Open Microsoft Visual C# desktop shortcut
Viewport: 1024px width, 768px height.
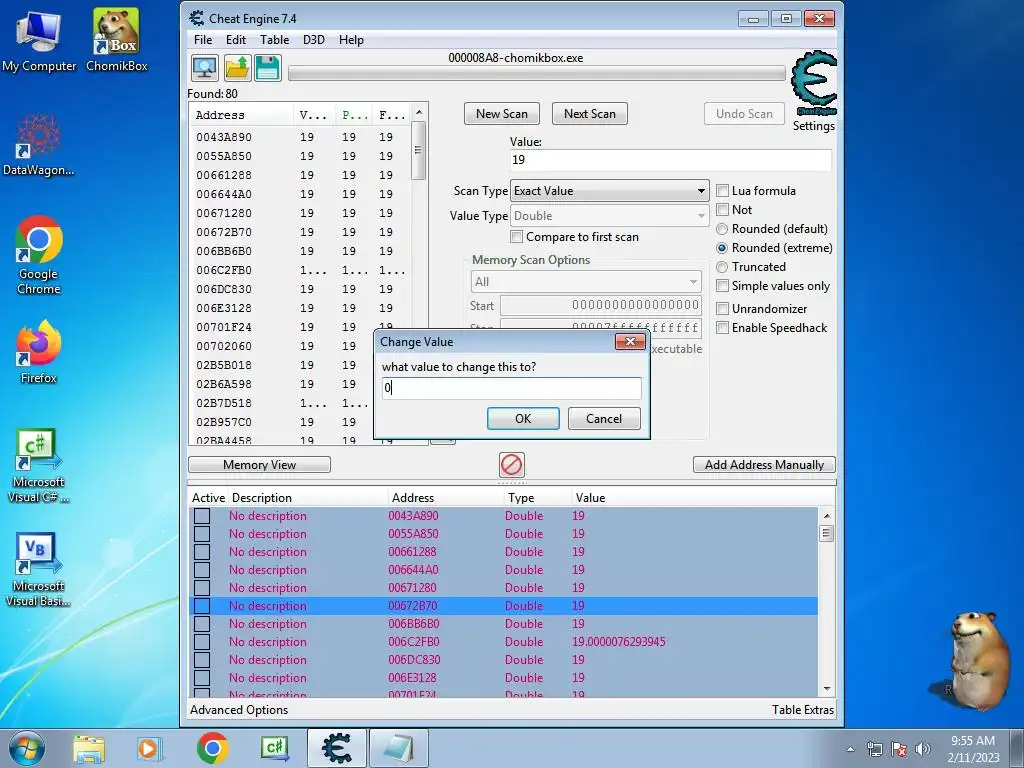(39, 466)
